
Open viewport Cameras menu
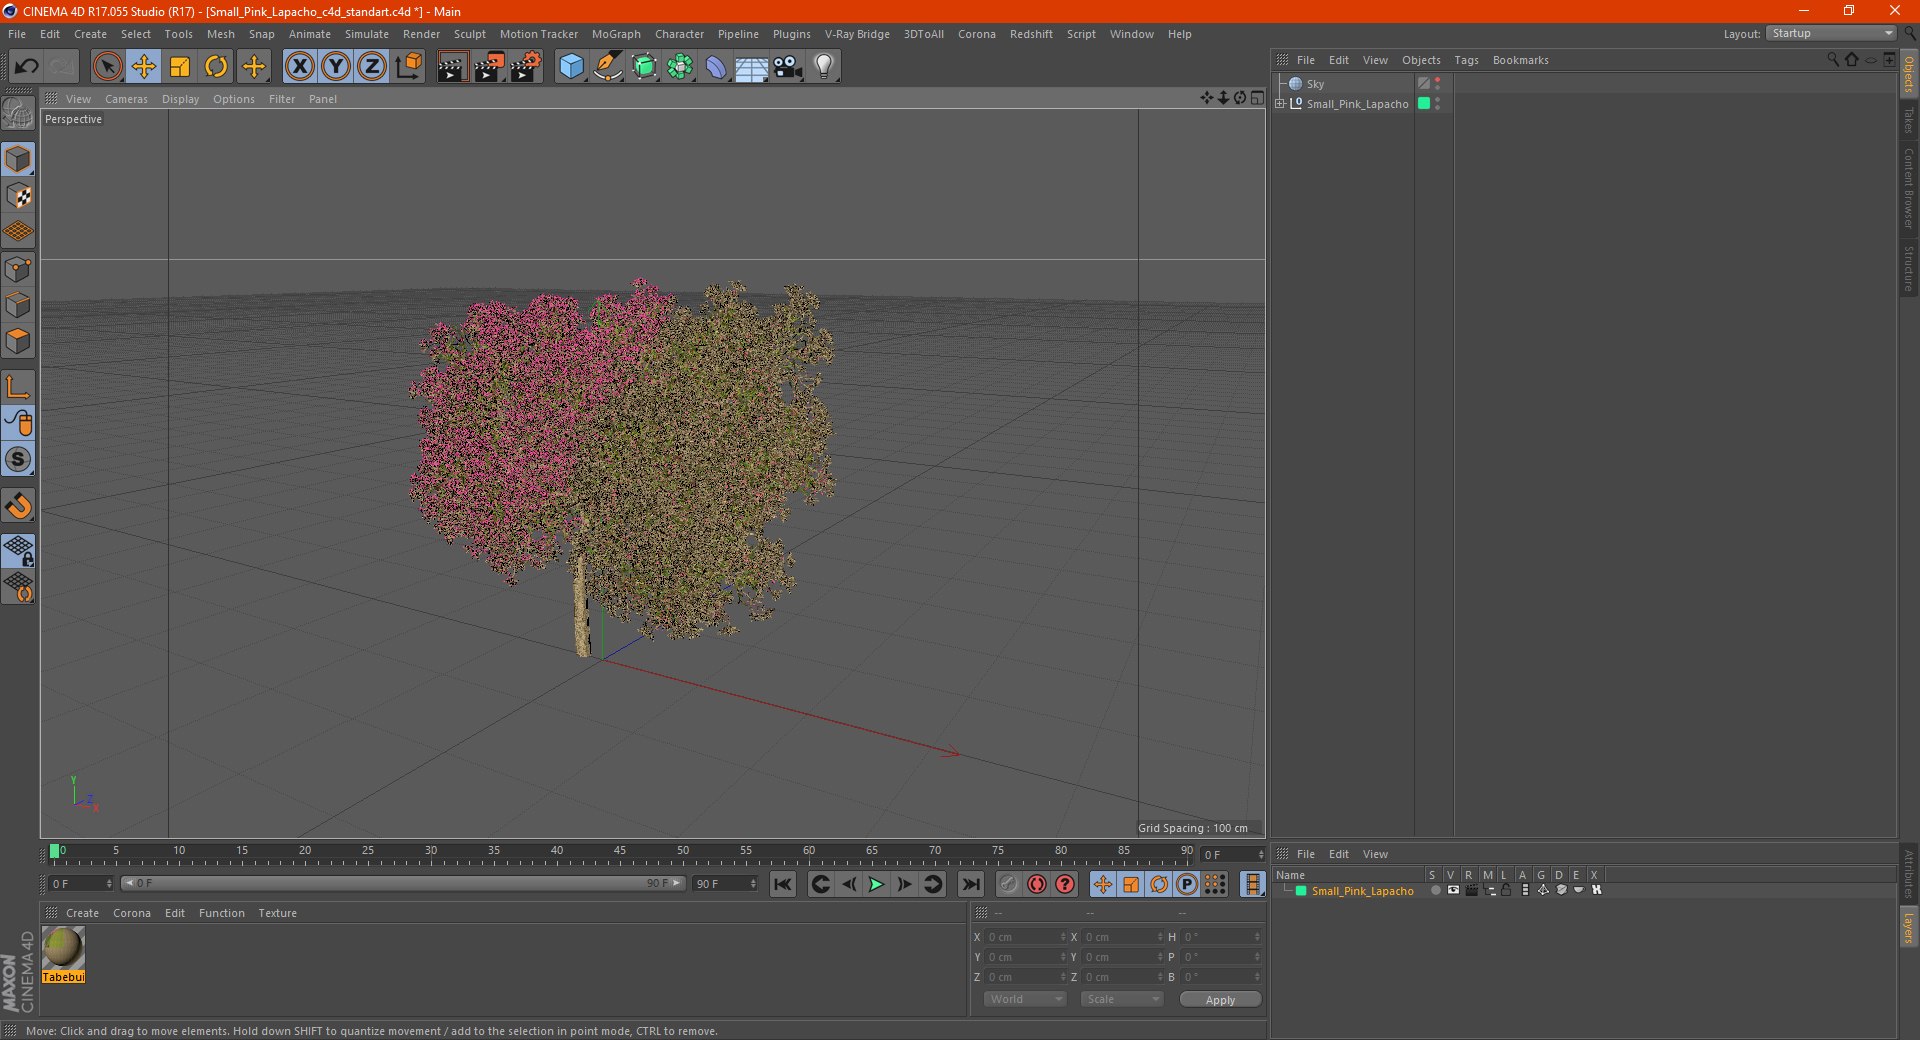coord(126,99)
